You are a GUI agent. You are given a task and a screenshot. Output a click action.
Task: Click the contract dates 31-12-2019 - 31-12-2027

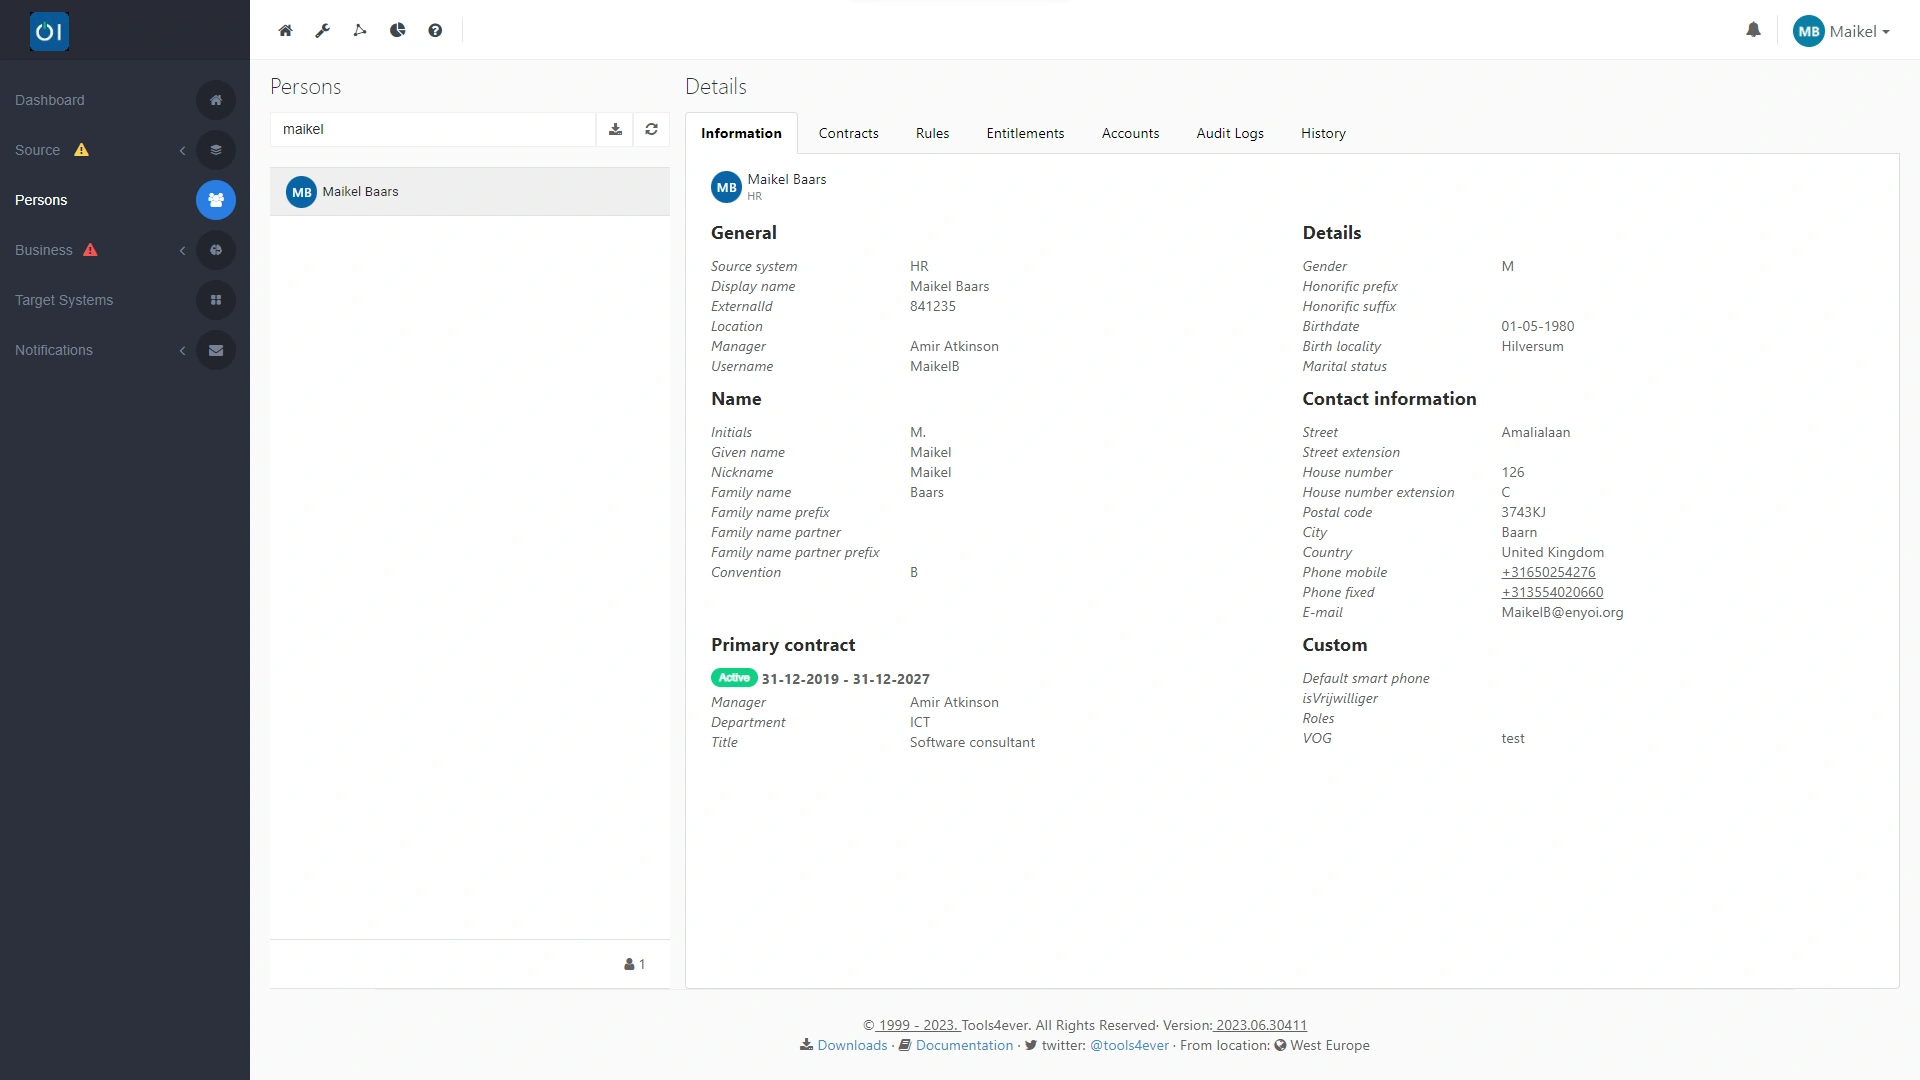(x=846, y=678)
